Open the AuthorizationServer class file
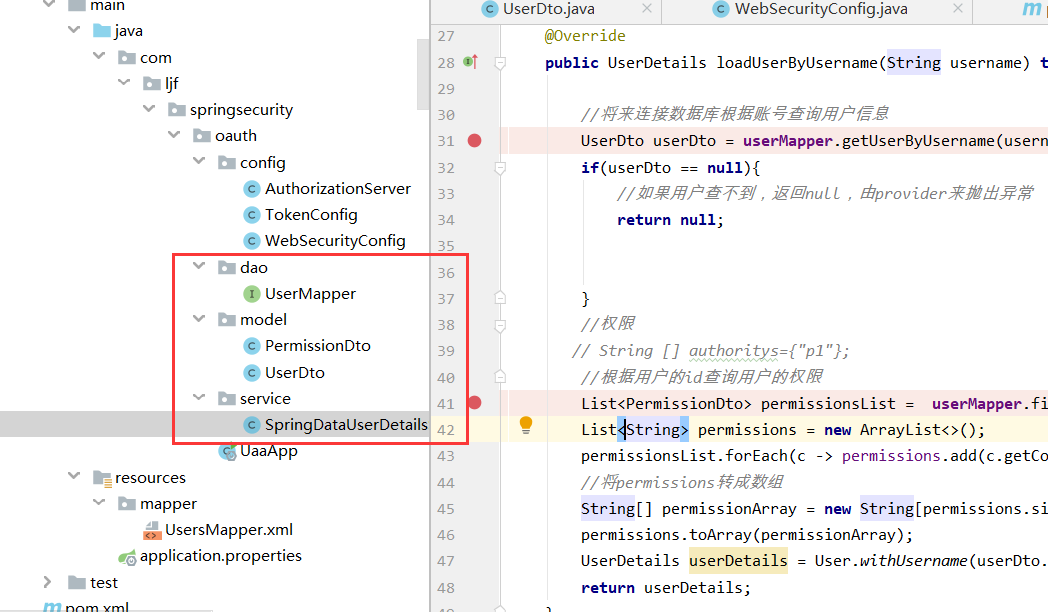1048x612 pixels. pyautogui.click(x=338, y=189)
